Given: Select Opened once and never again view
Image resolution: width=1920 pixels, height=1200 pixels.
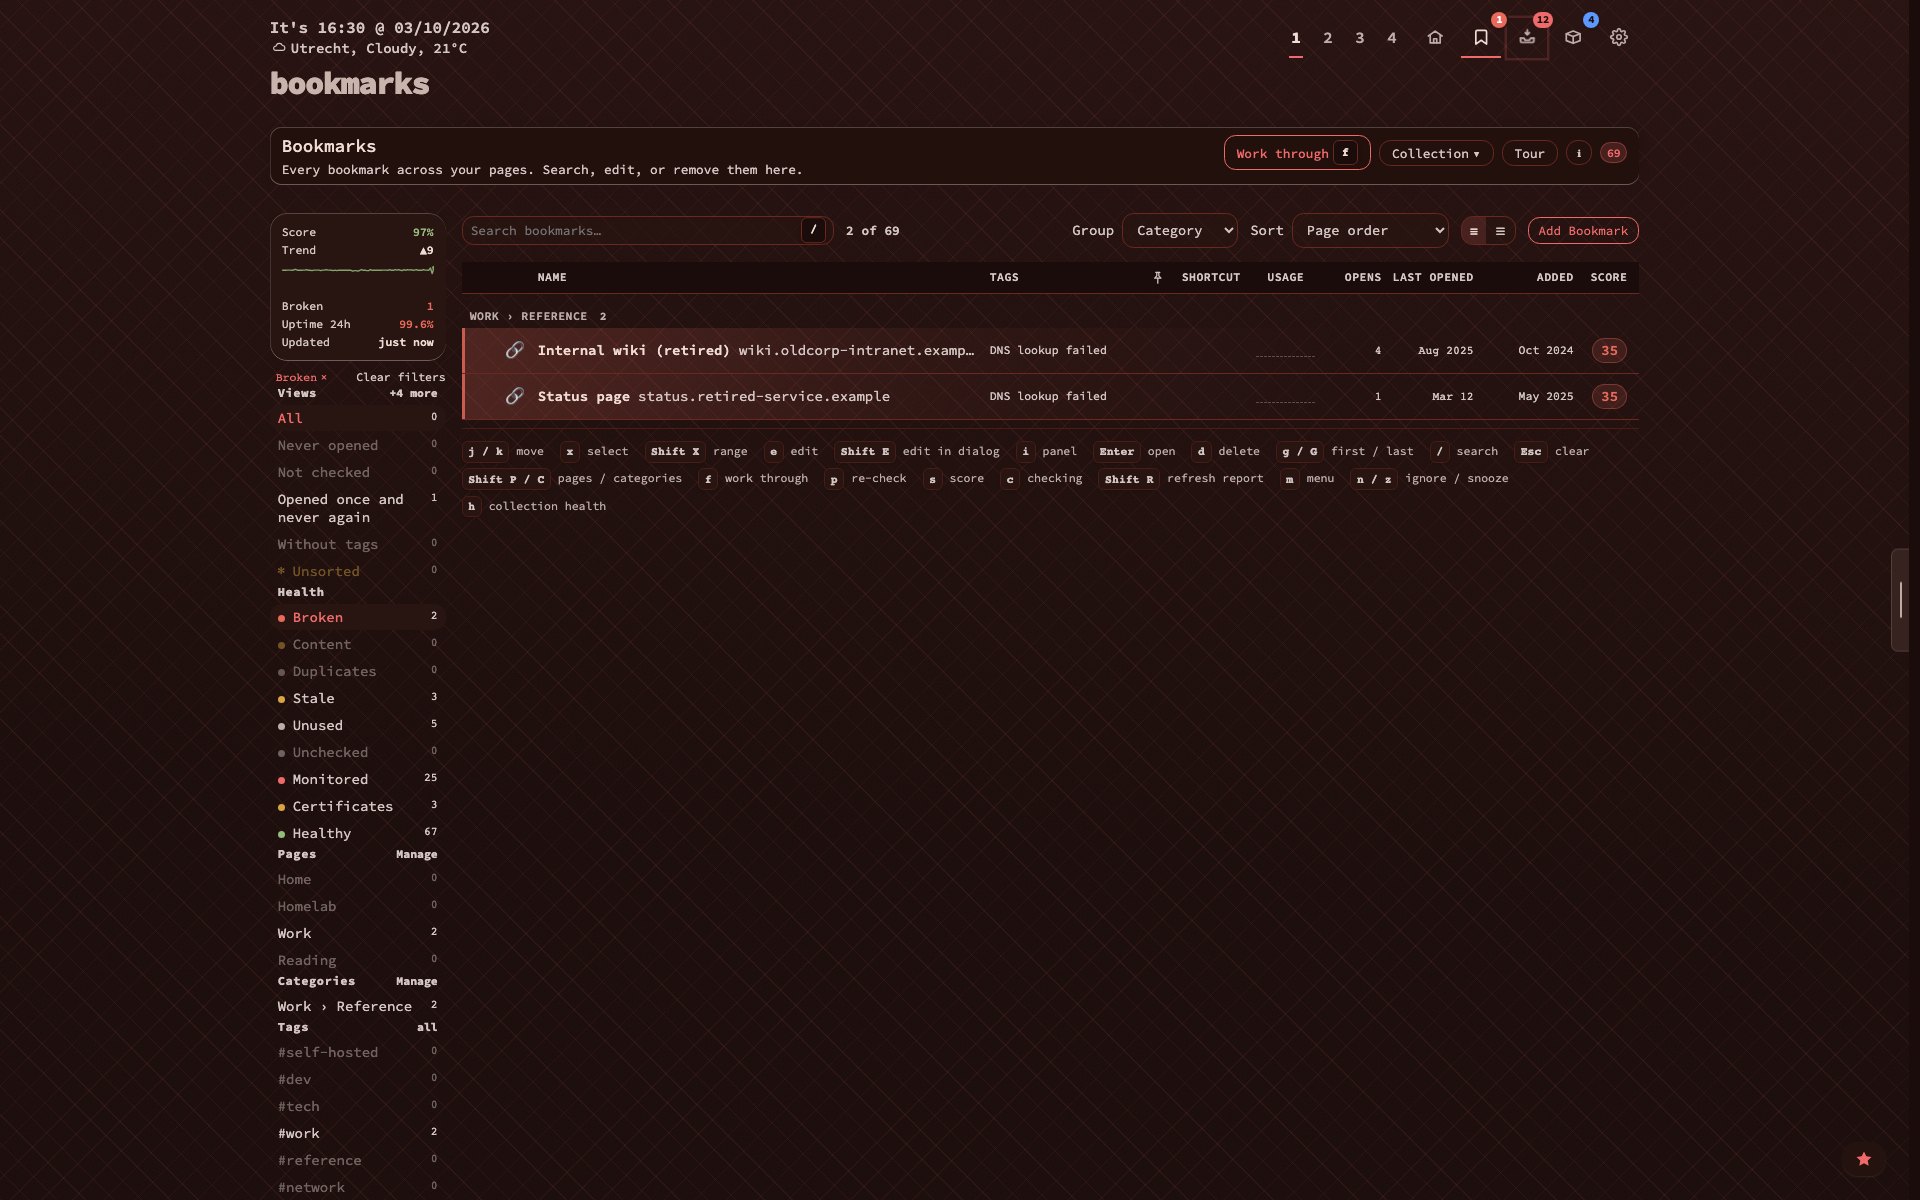Looking at the screenshot, I should point(357,508).
